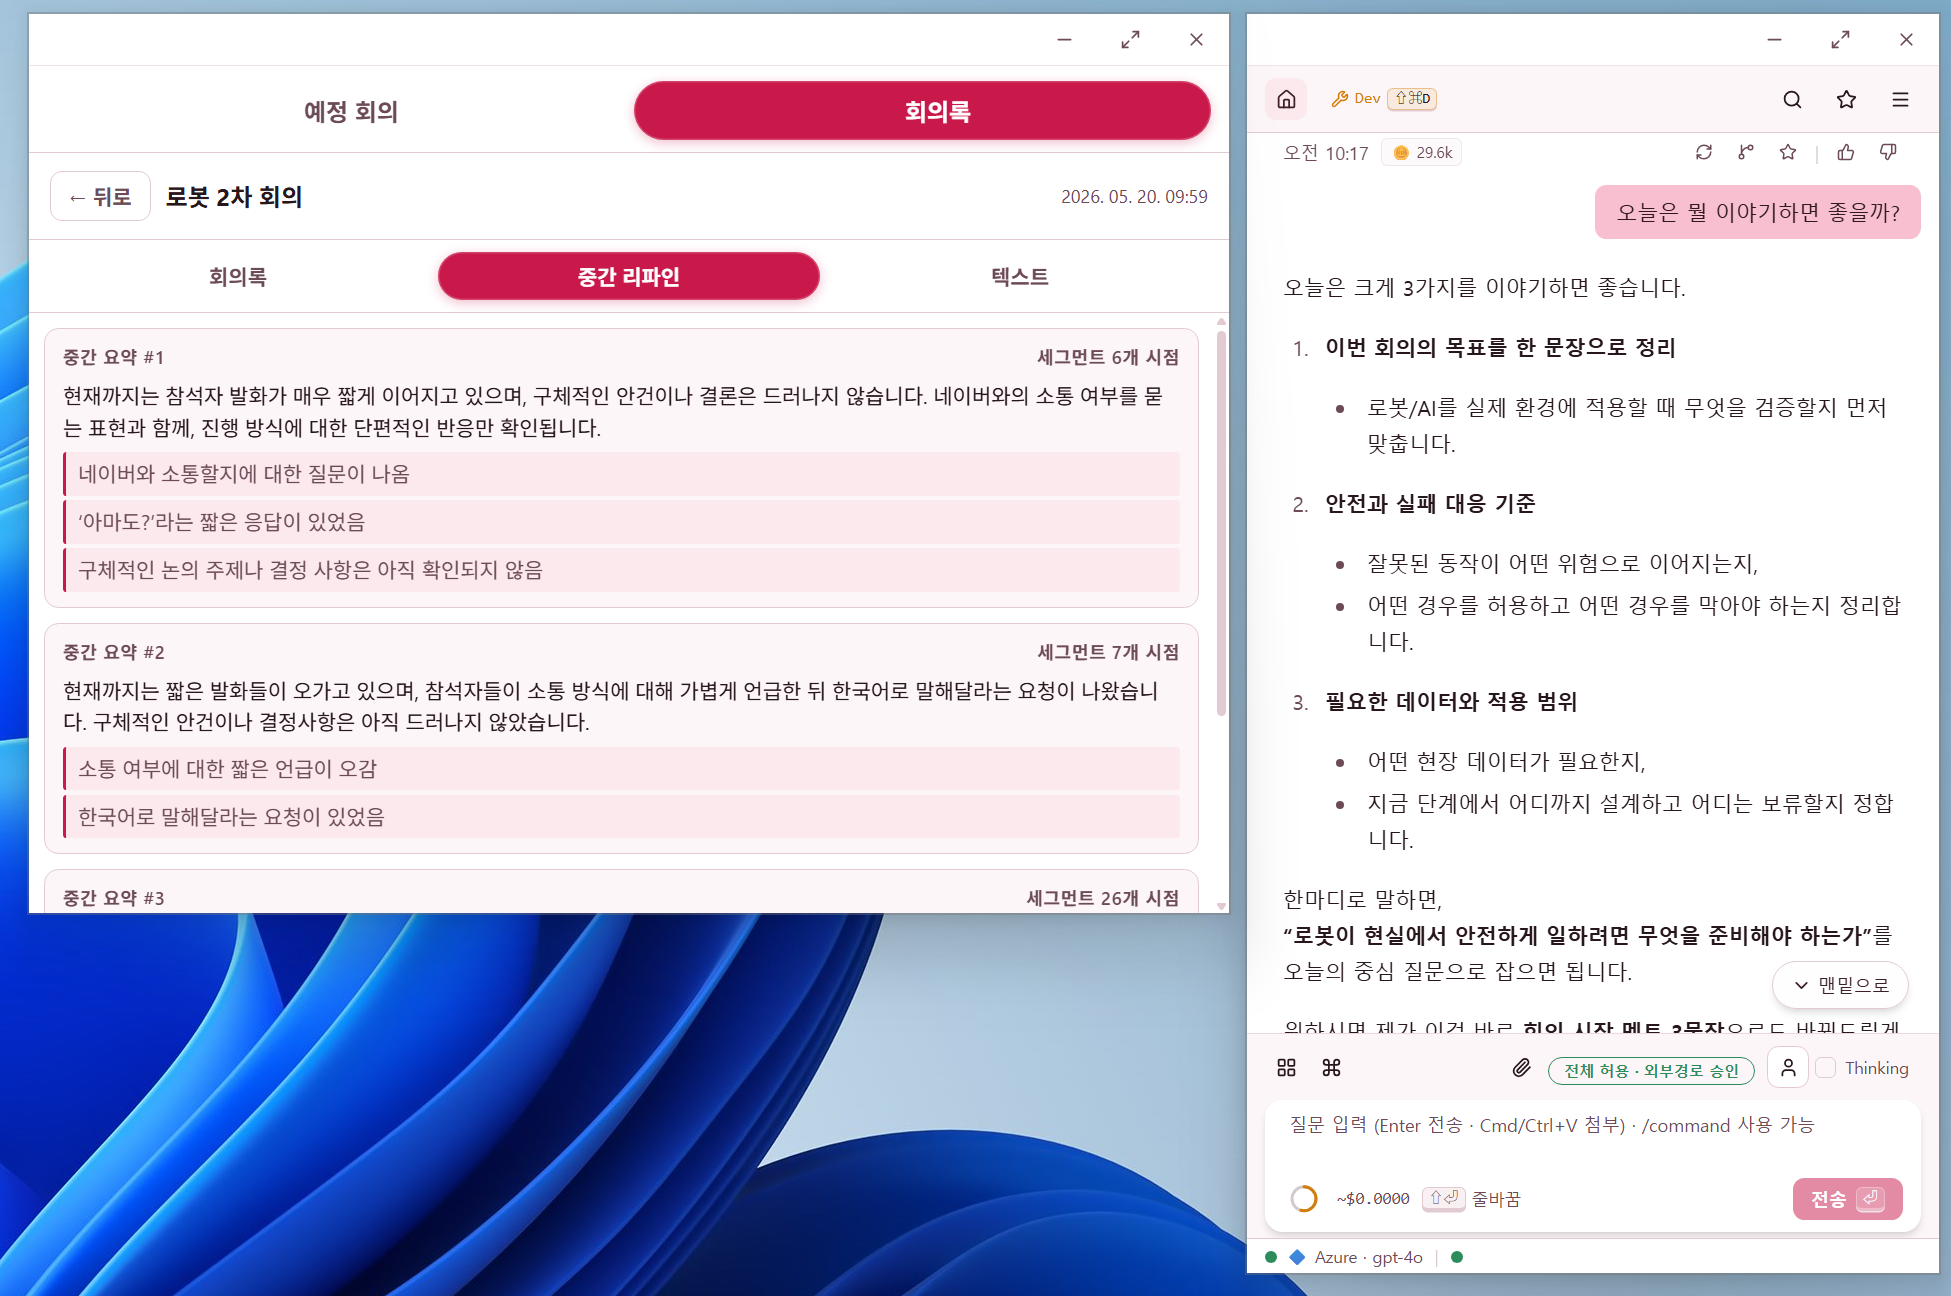Click the branch conversation icon

tap(1746, 152)
